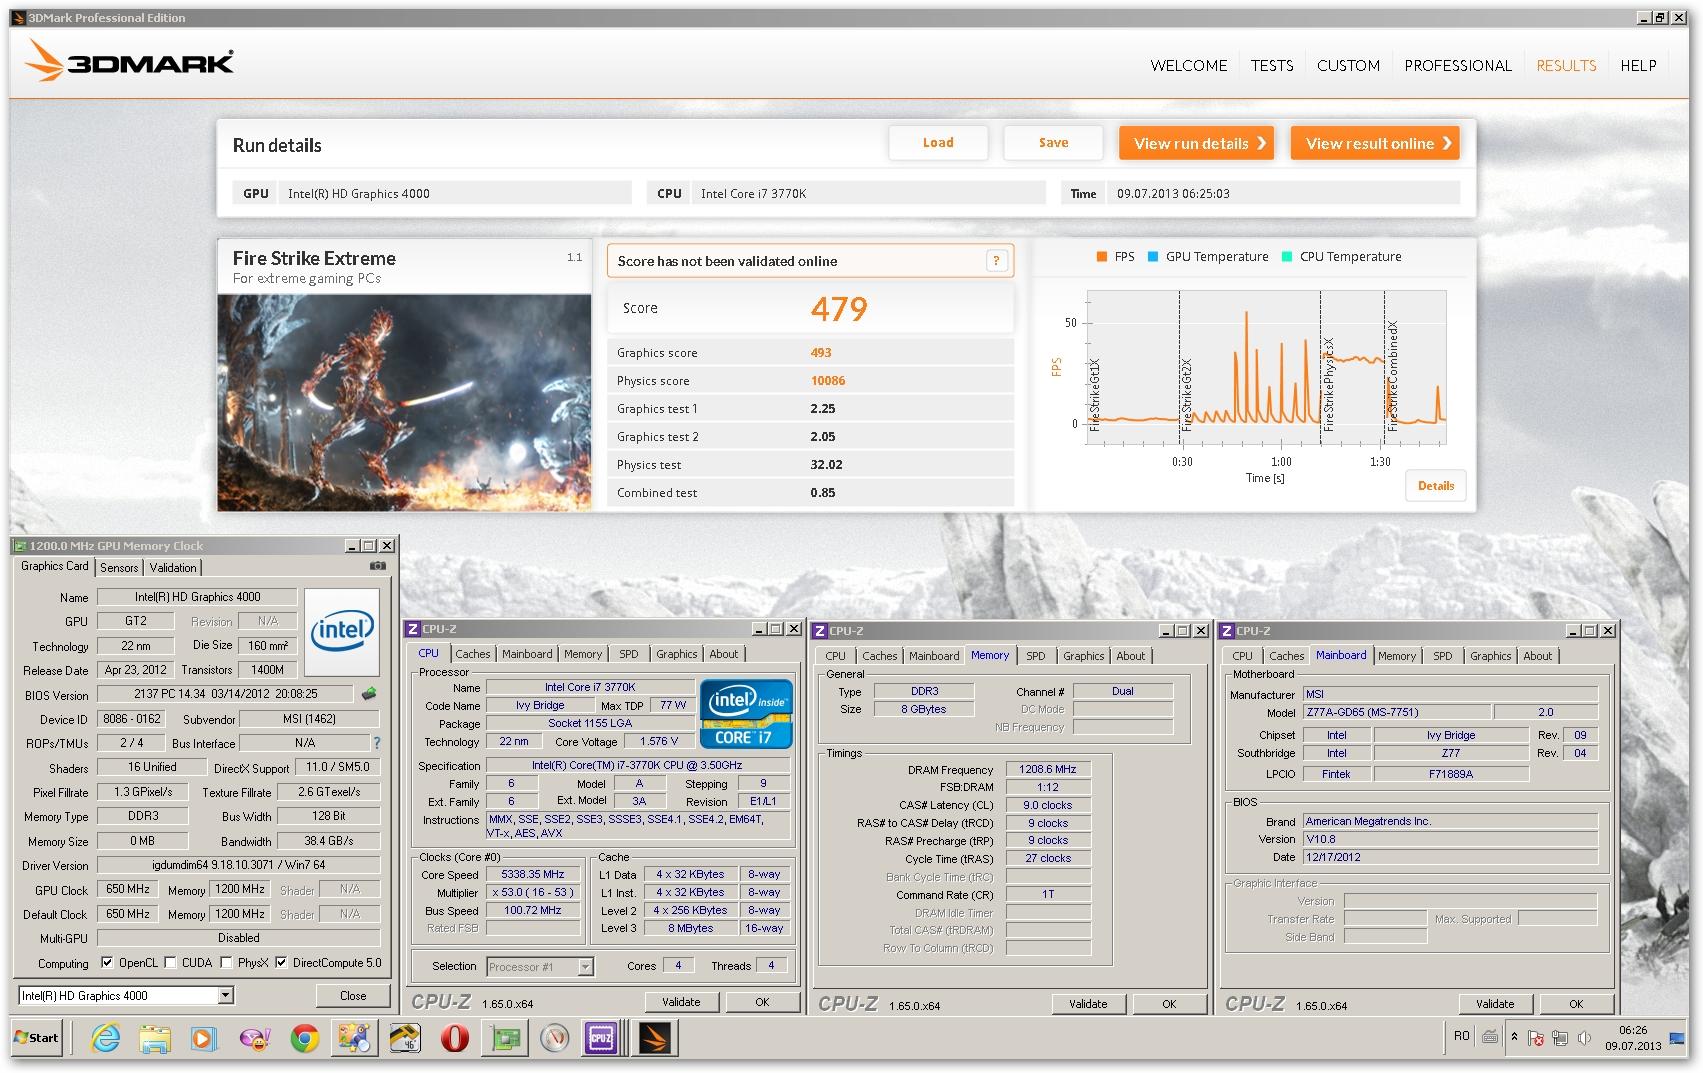Toggle the CUDA checkbox in GPU-Z
Screen dimensions: 1703x1073
170,963
